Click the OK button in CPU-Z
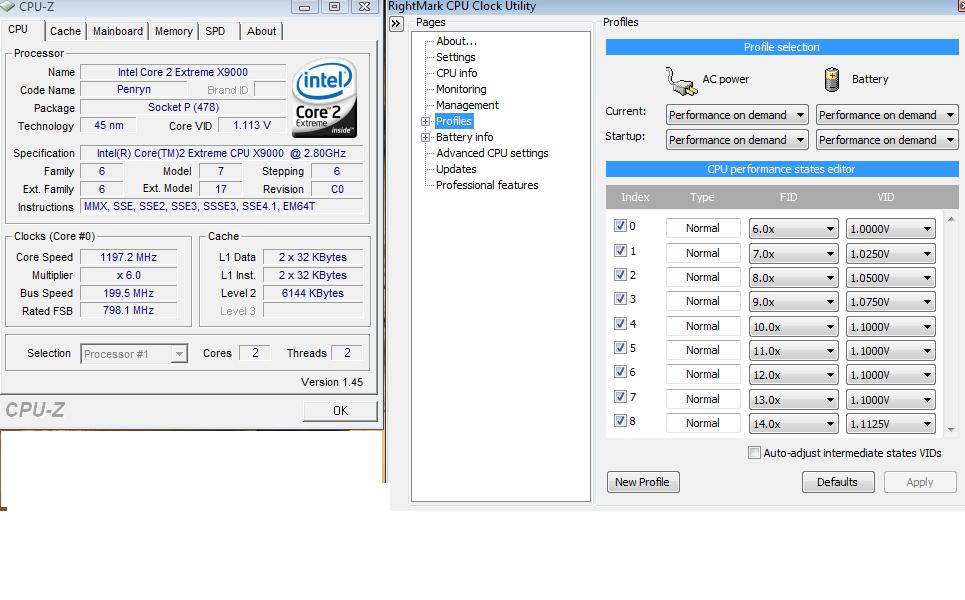 point(340,410)
